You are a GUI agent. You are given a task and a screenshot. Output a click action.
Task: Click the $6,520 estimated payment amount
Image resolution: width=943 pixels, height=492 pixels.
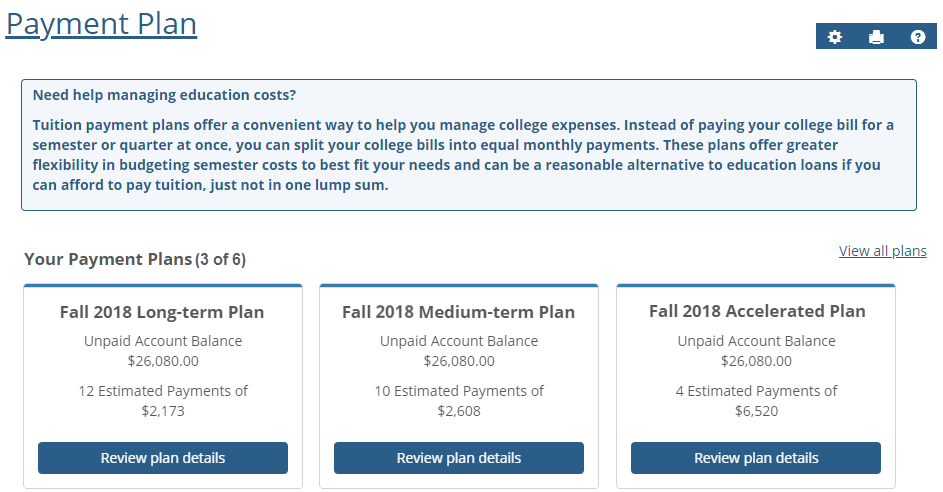(x=756, y=410)
